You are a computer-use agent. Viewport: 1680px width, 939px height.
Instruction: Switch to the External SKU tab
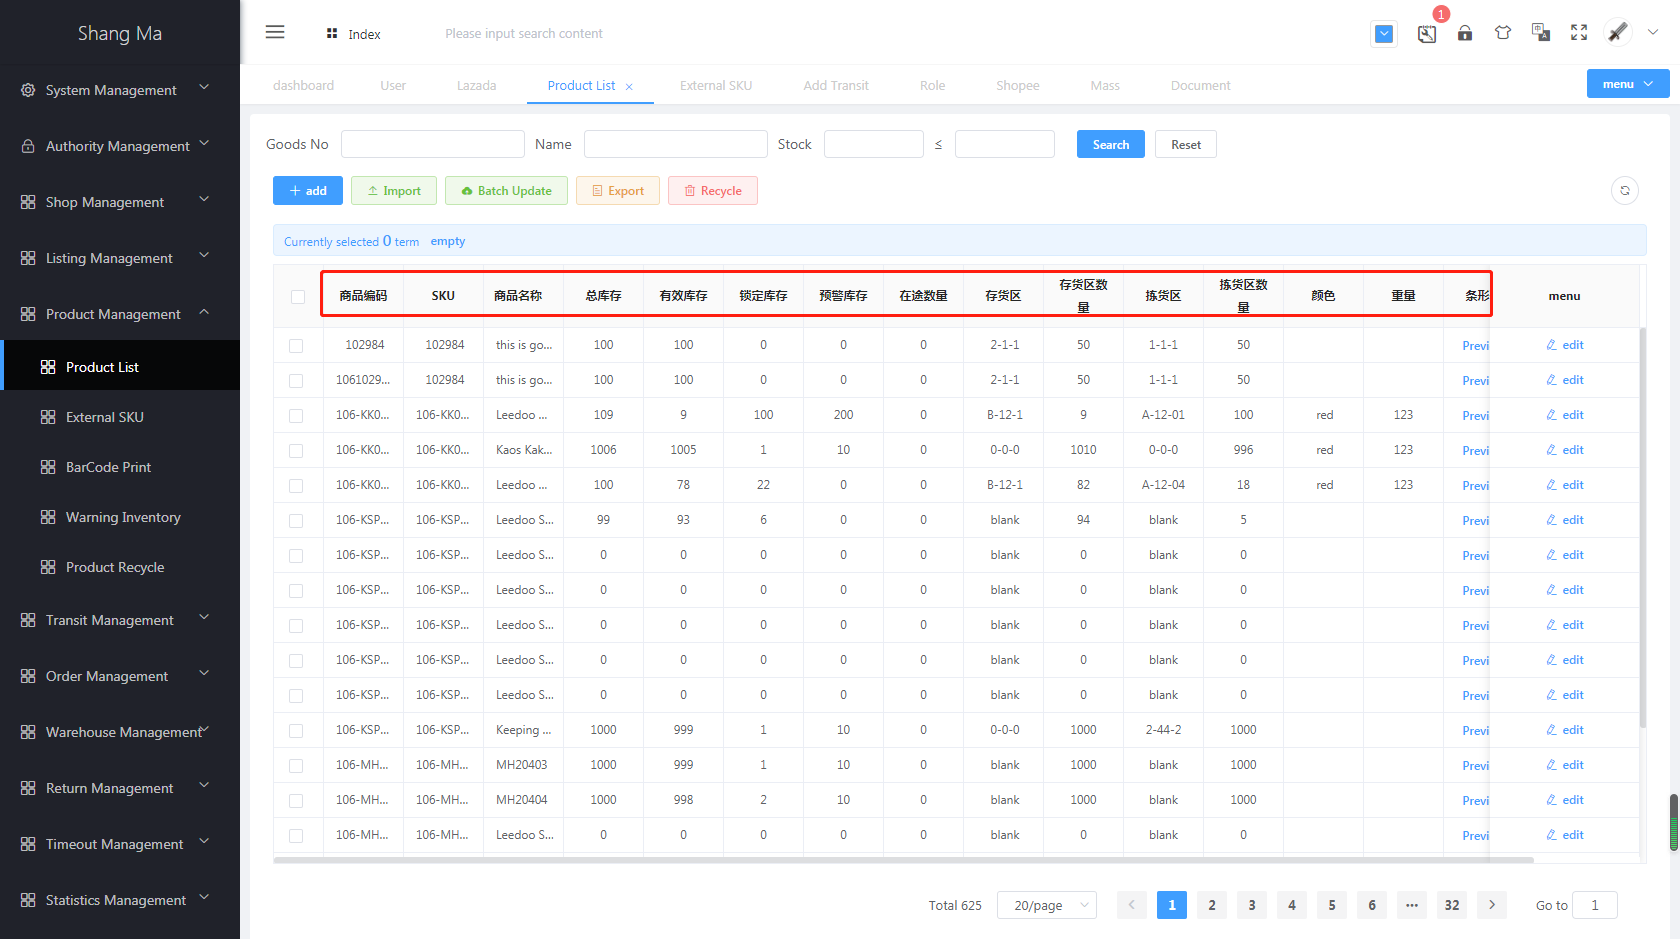716,86
